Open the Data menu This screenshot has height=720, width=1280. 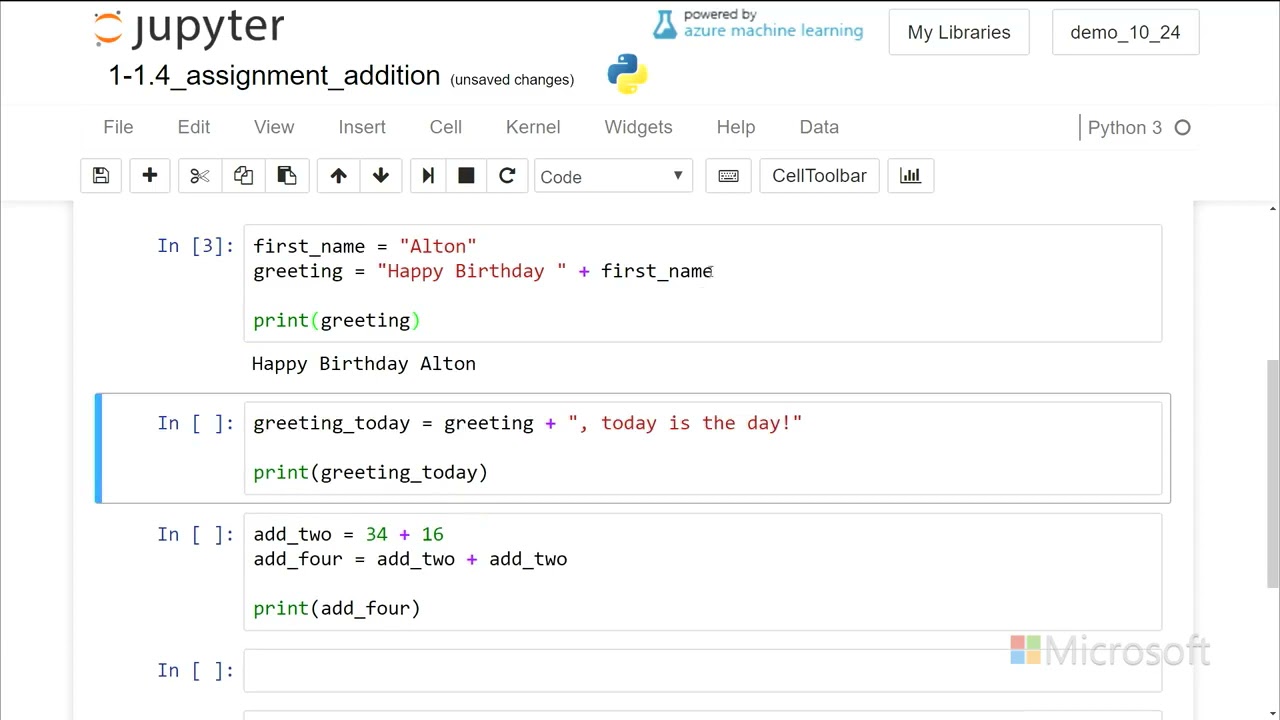pyautogui.click(x=819, y=127)
